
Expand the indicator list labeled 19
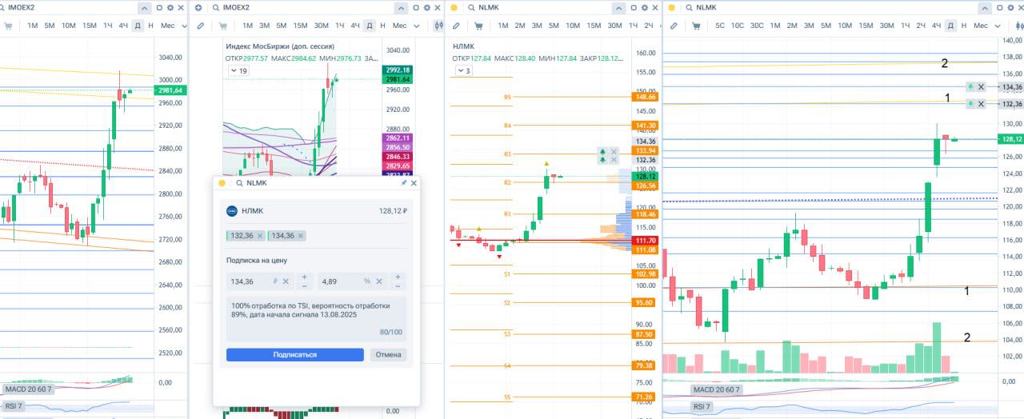239,71
